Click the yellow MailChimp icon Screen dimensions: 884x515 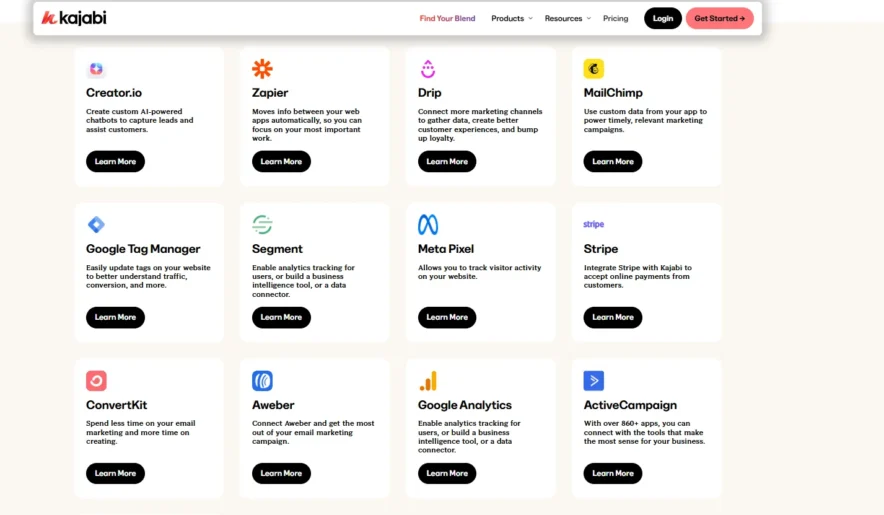(x=594, y=69)
